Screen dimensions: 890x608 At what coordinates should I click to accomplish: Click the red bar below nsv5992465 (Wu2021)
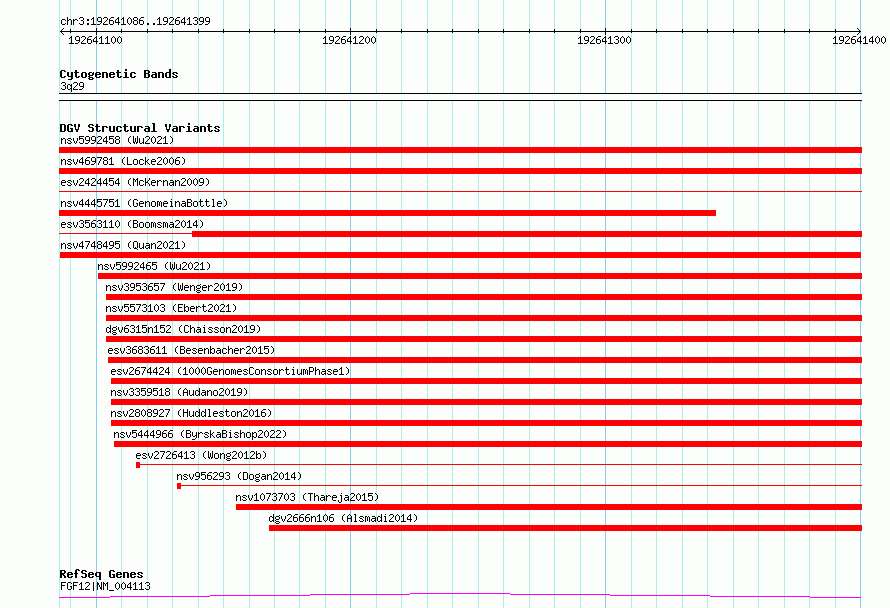coord(480,276)
